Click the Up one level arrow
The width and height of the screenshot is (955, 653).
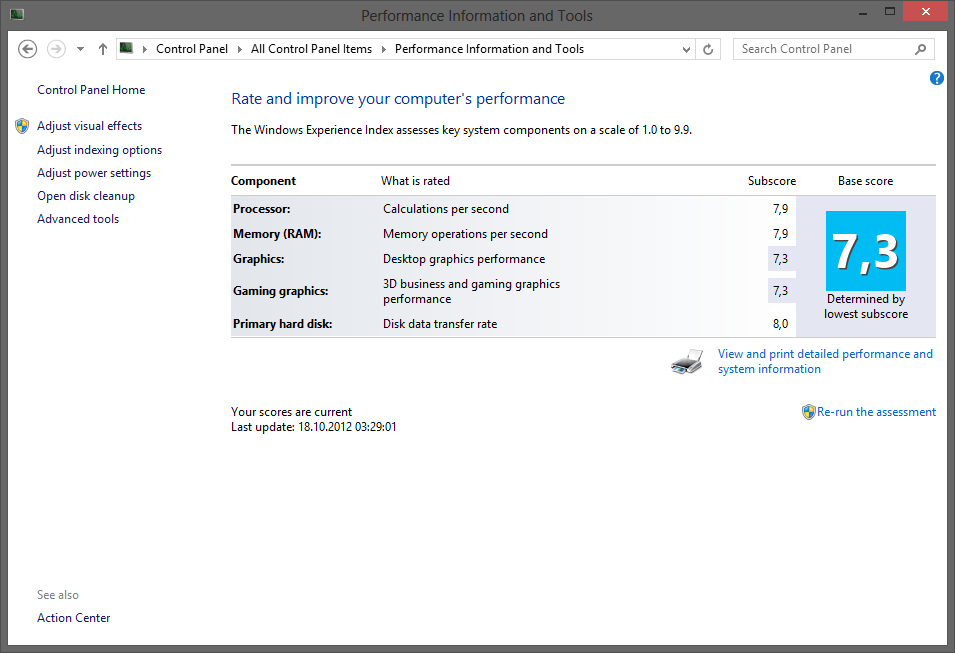(102, 48)
